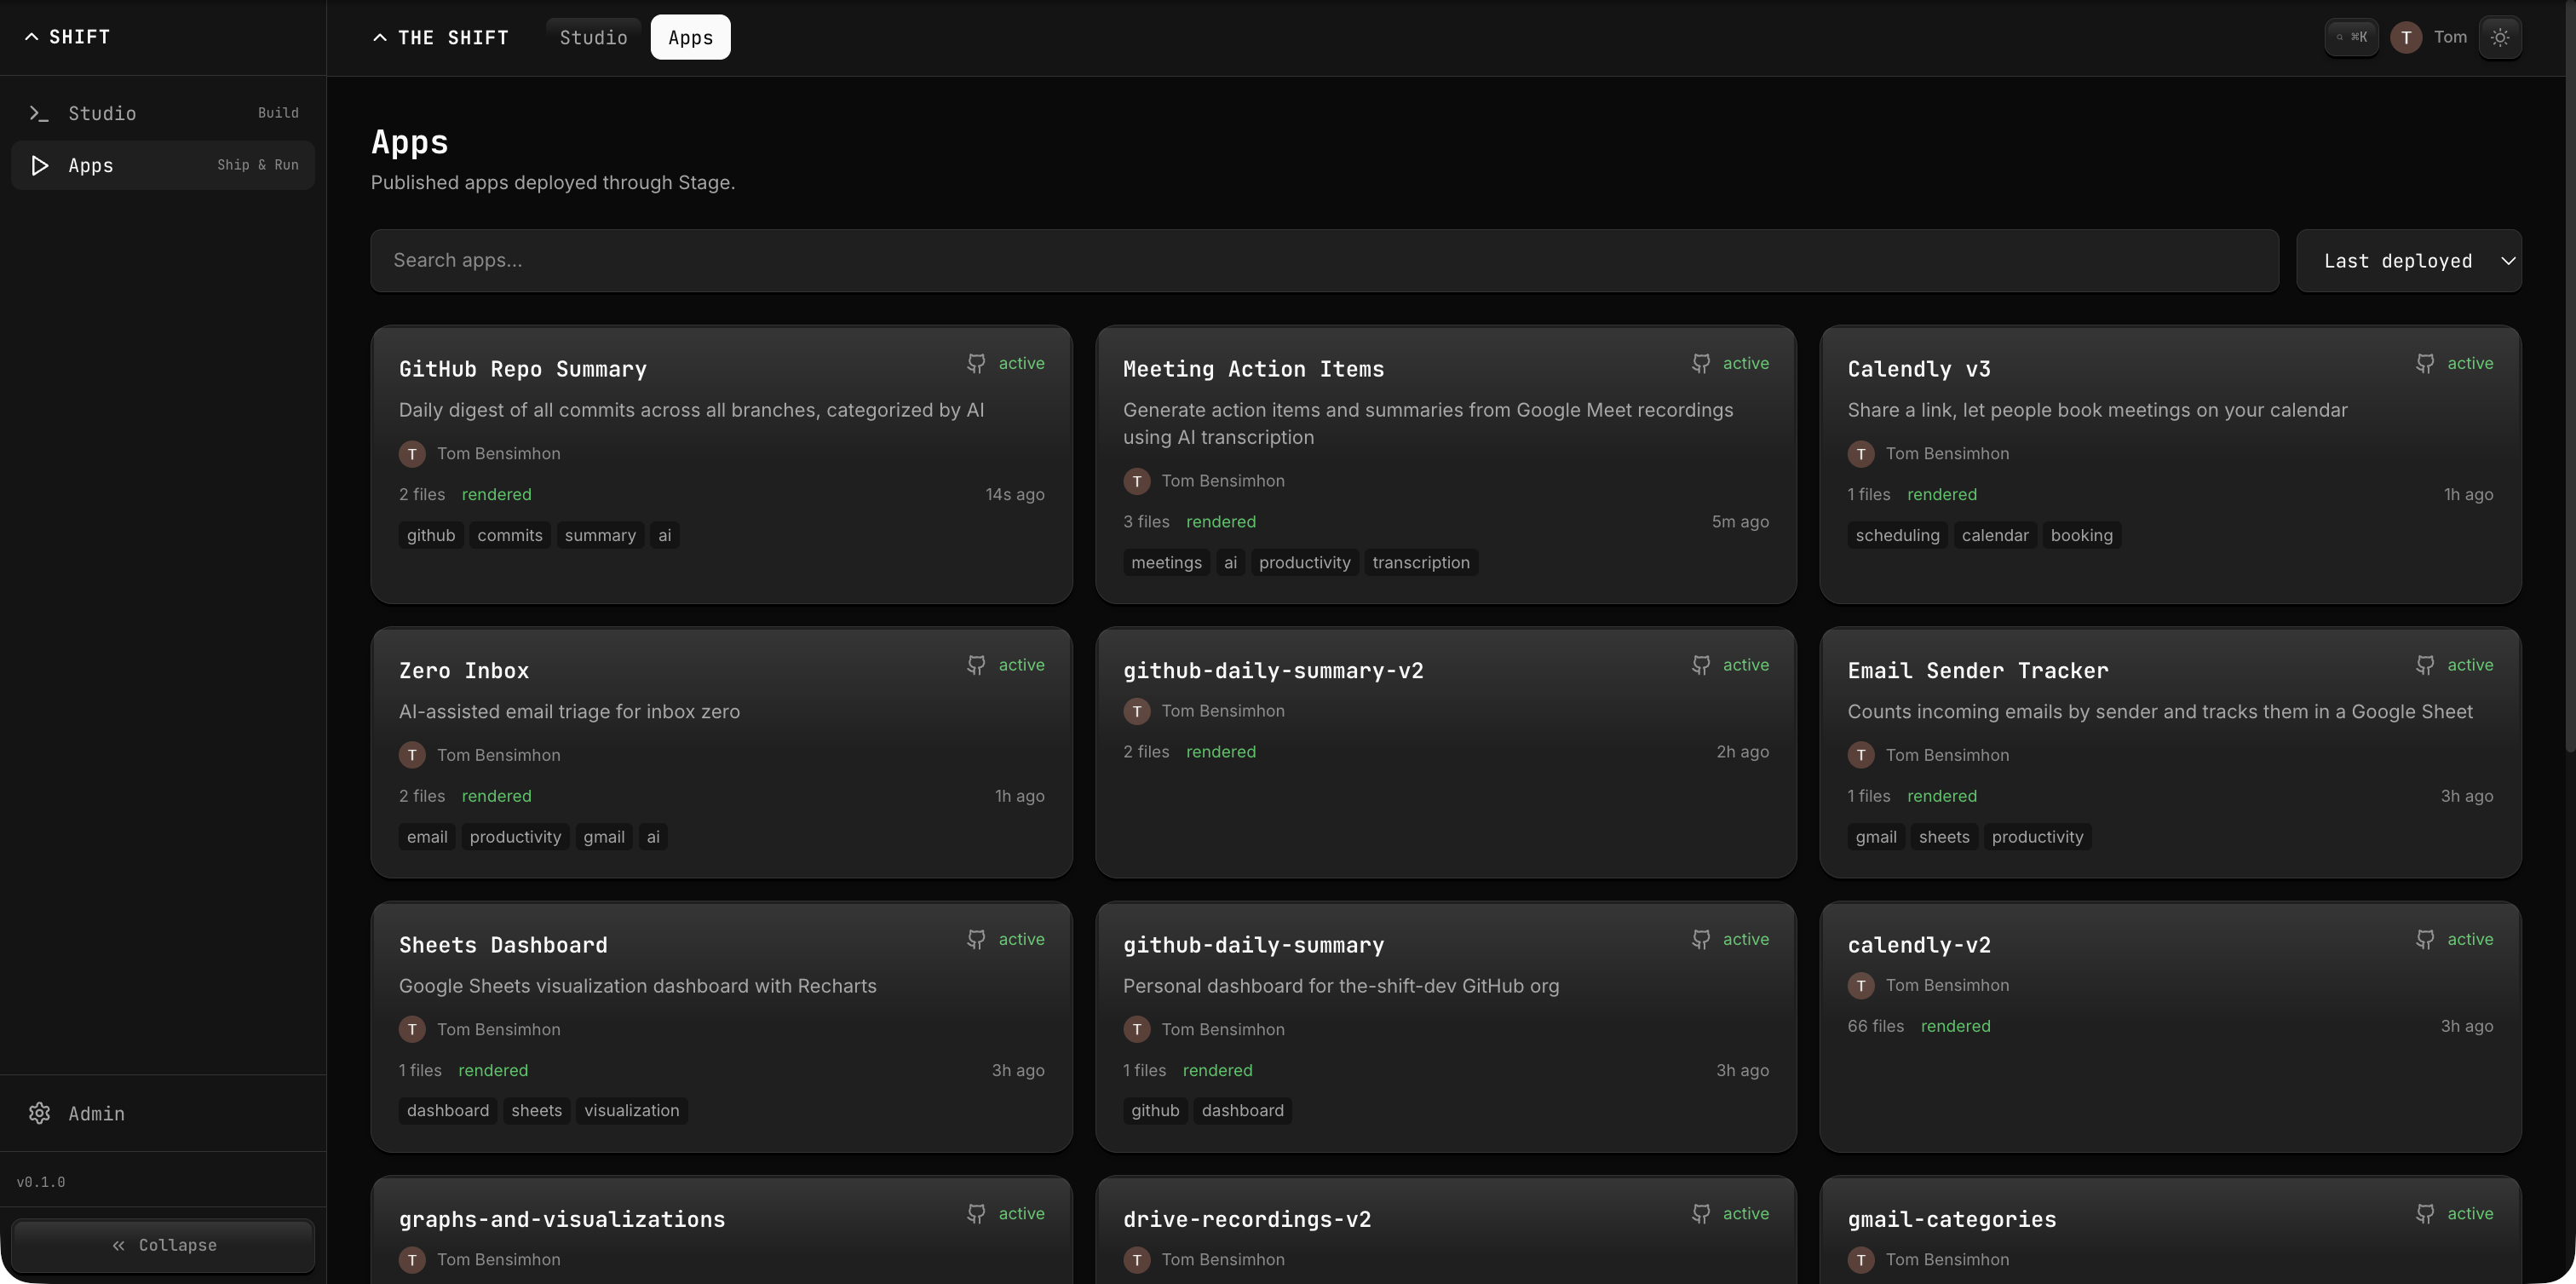Click the avatar on the Sheets Dashboard card
This screenshot has width=2576, height=1284.
point(411,1029)
